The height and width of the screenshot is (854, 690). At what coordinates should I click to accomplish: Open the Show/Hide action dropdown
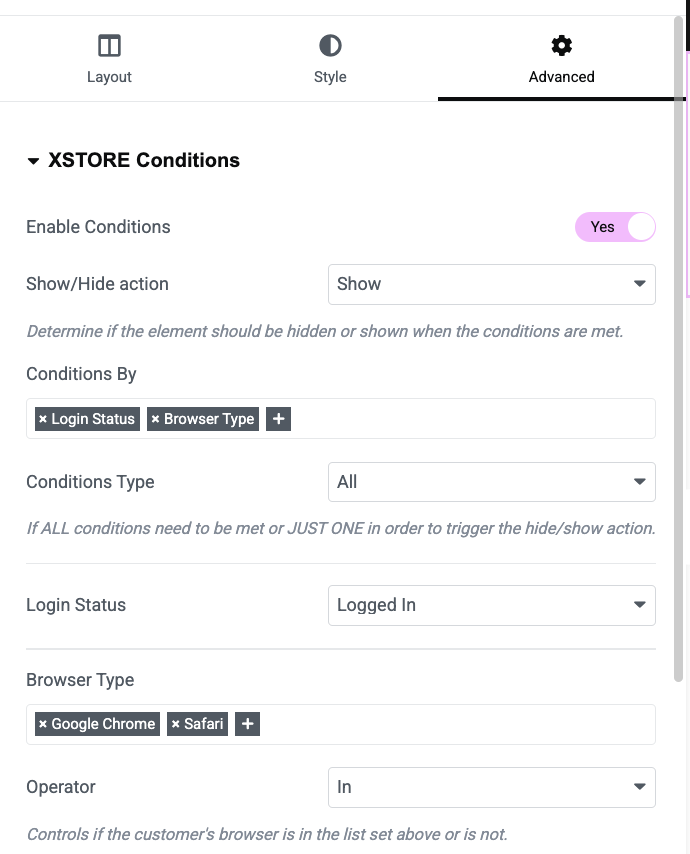click(491, 284)
